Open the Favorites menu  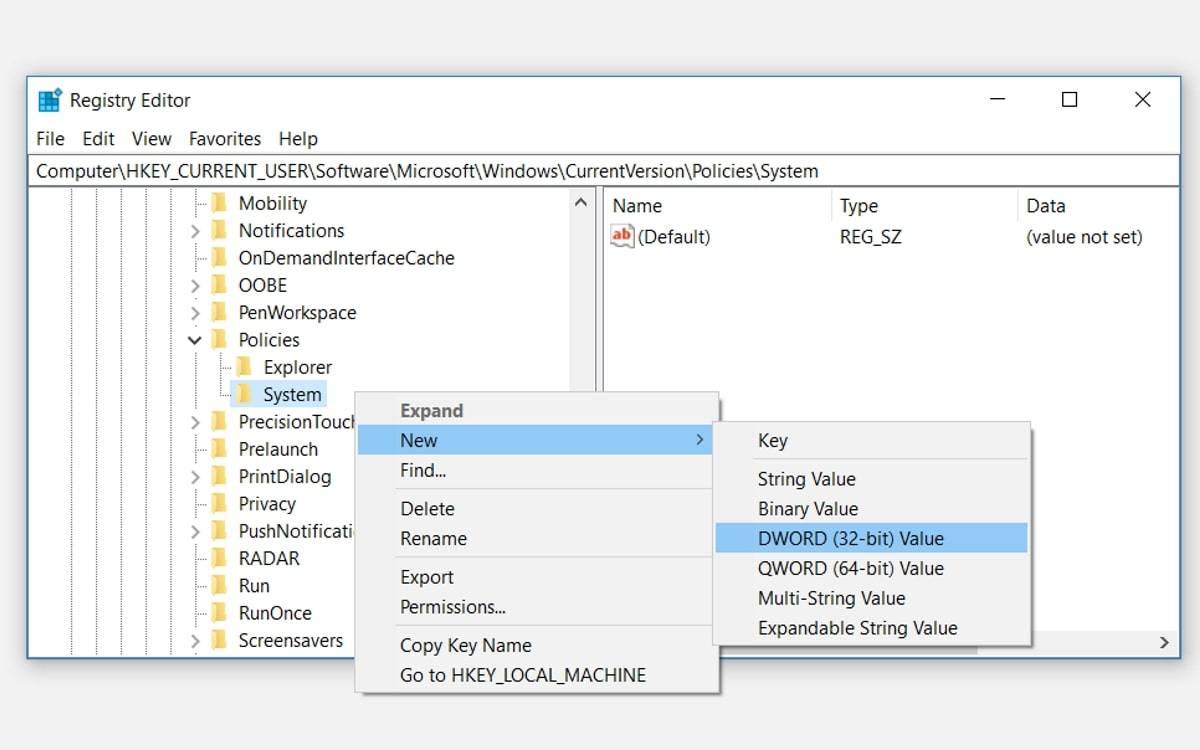(224, 139)
